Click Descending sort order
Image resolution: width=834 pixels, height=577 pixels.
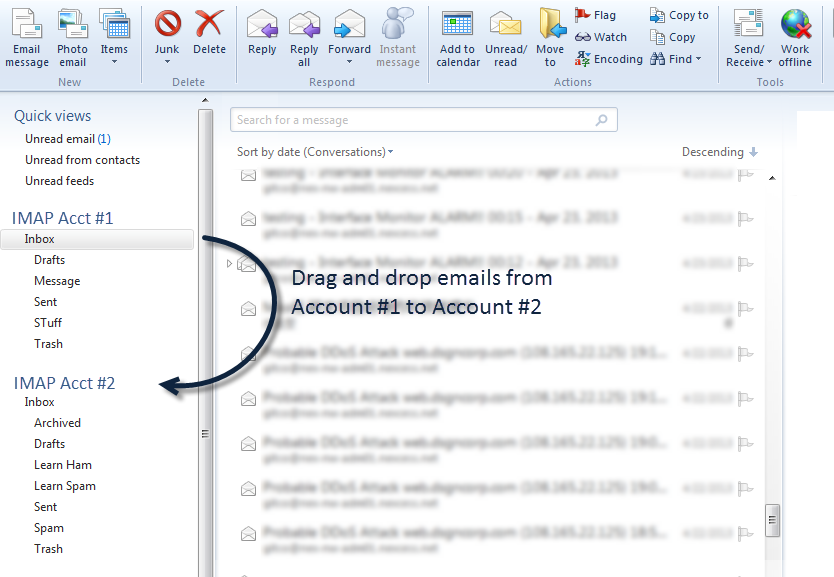tap(719, 152)
